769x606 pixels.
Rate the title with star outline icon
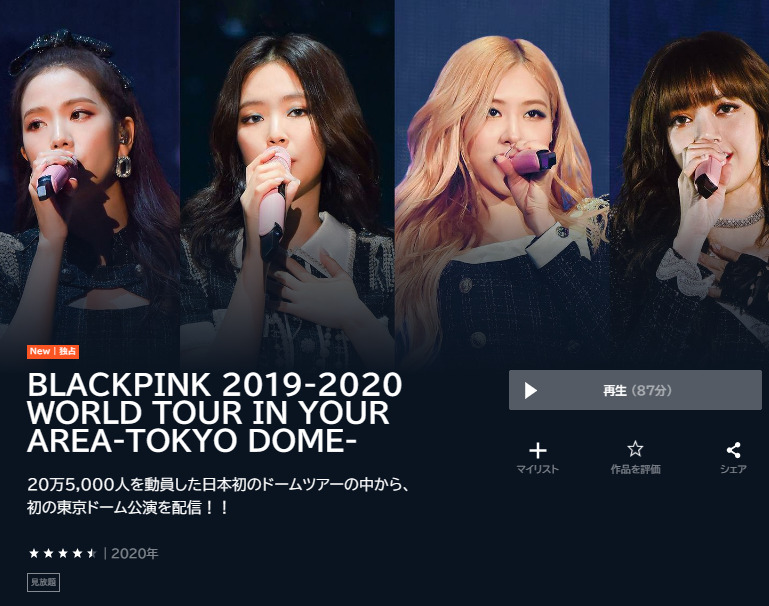coord(635,449)
